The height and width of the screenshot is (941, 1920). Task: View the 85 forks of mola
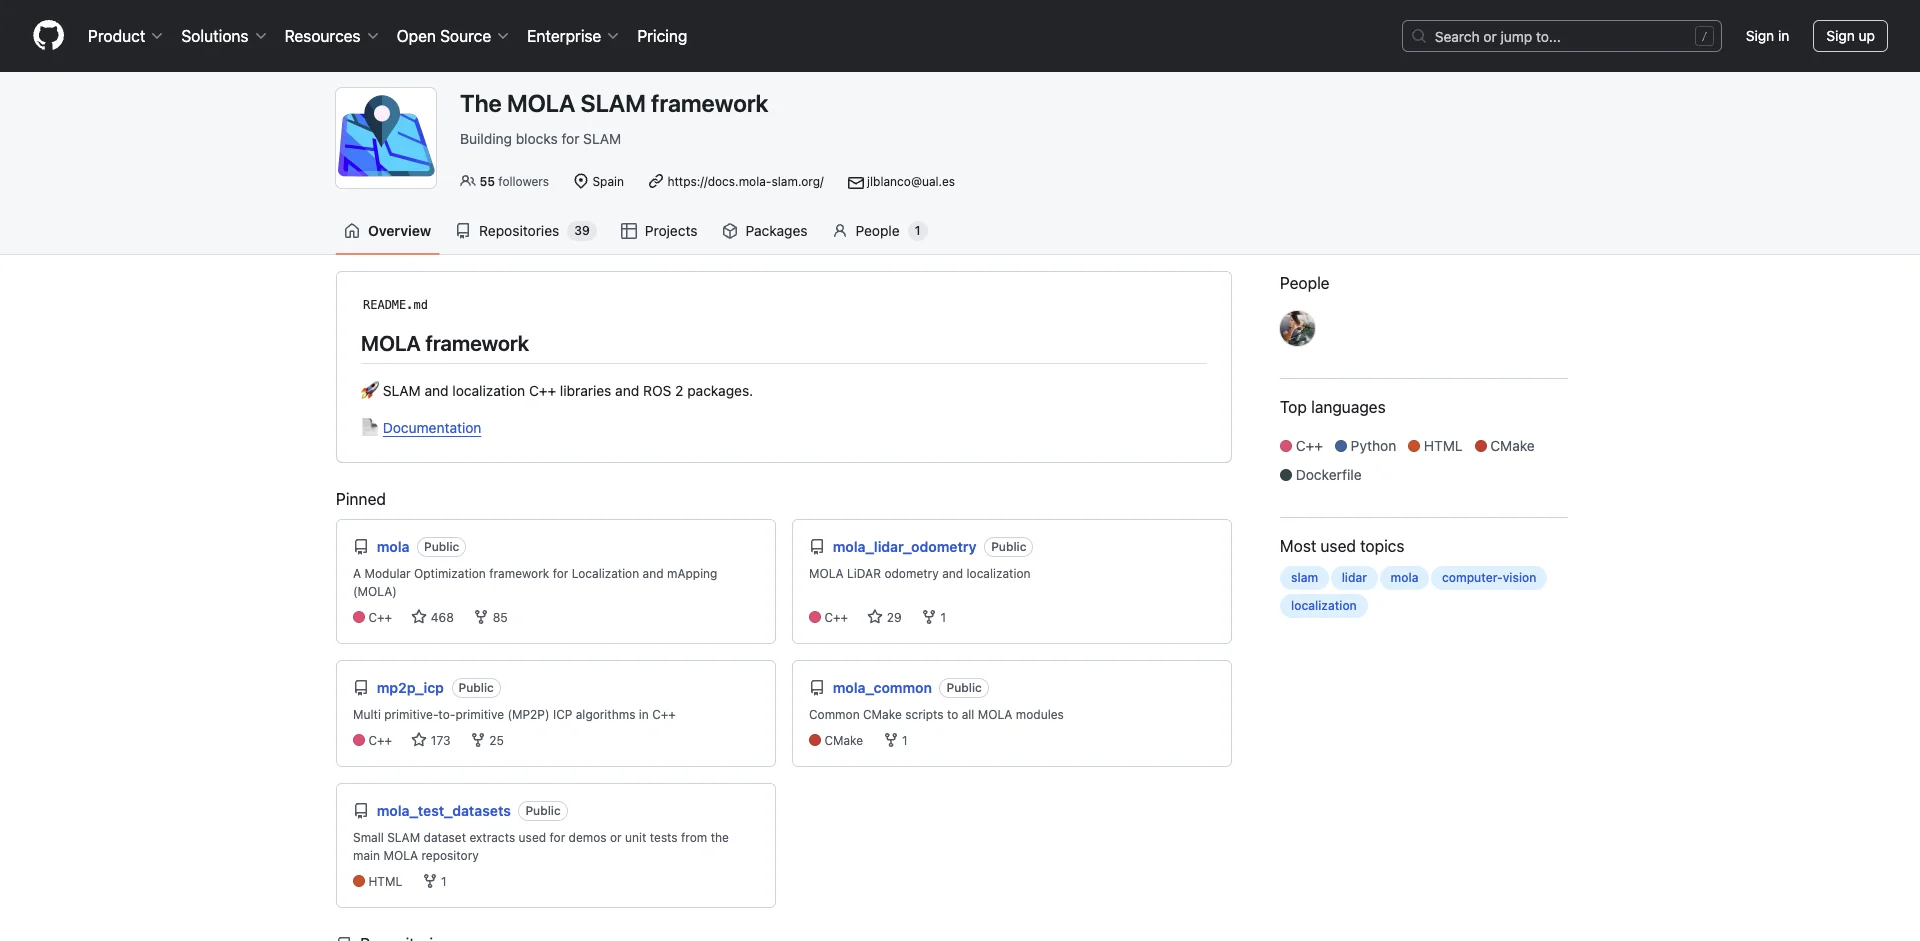coord(491,618)
